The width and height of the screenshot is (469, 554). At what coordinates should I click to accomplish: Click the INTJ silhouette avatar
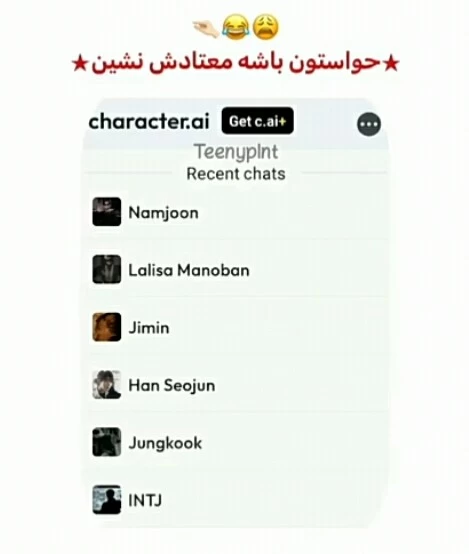click(107, 500)
